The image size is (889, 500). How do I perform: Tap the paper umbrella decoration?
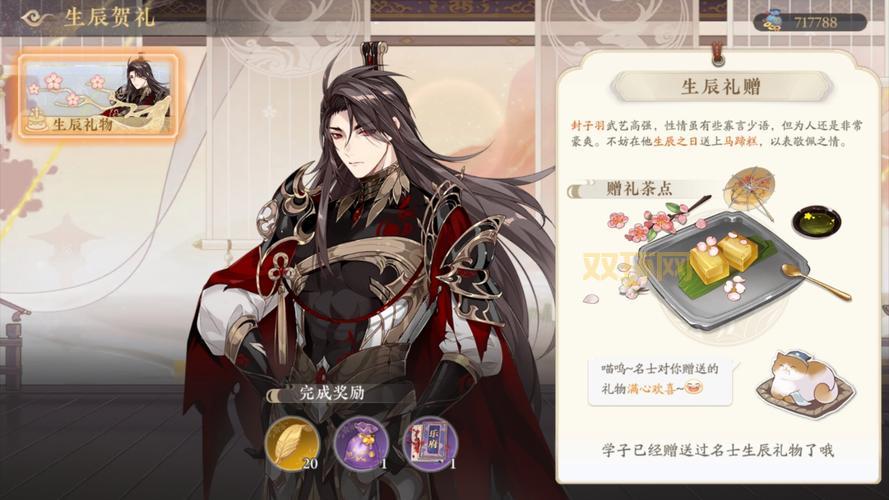coord(750,187)
